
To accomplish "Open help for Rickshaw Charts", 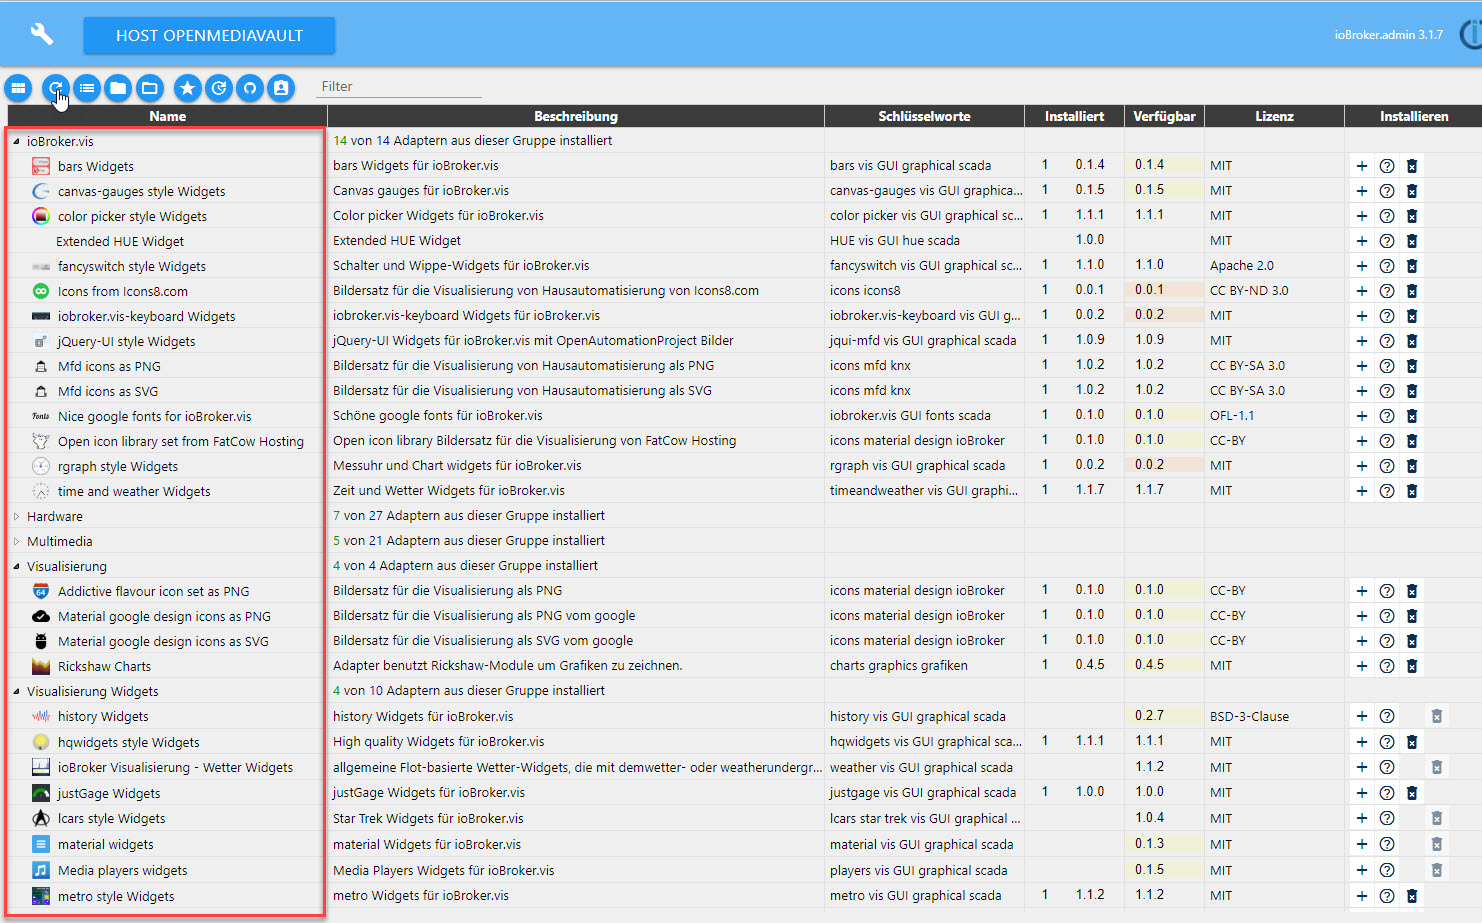I will (1387, 666).
